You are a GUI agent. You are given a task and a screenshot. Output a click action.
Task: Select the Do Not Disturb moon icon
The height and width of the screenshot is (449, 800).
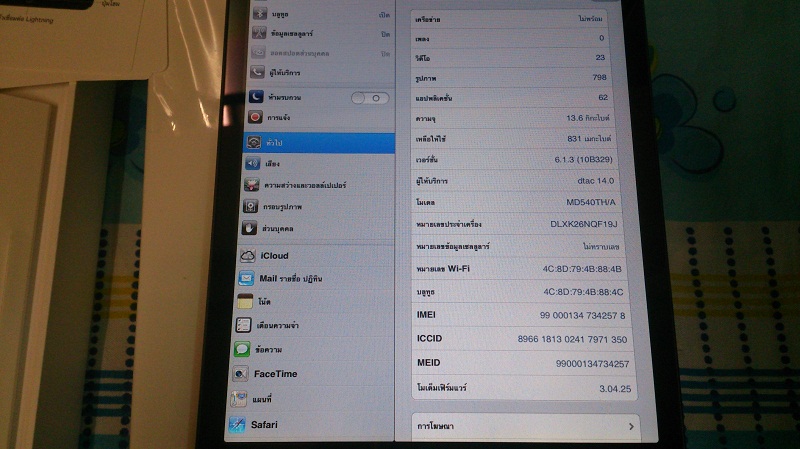click(x=256, y=96)
